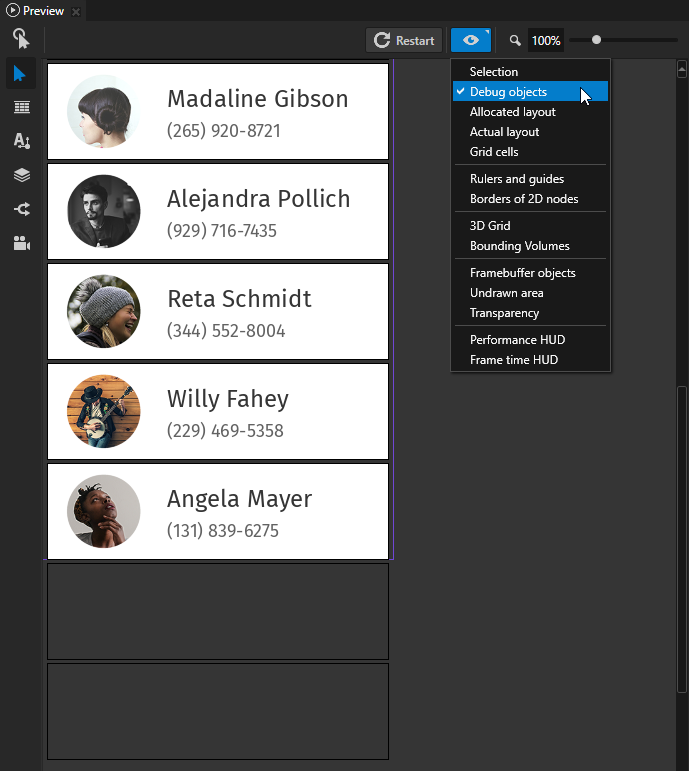The width and height of the screenshot is (689, 771).
Task: Select the Interact tool with hand-pointer icon
Action: tap(21, 39)
